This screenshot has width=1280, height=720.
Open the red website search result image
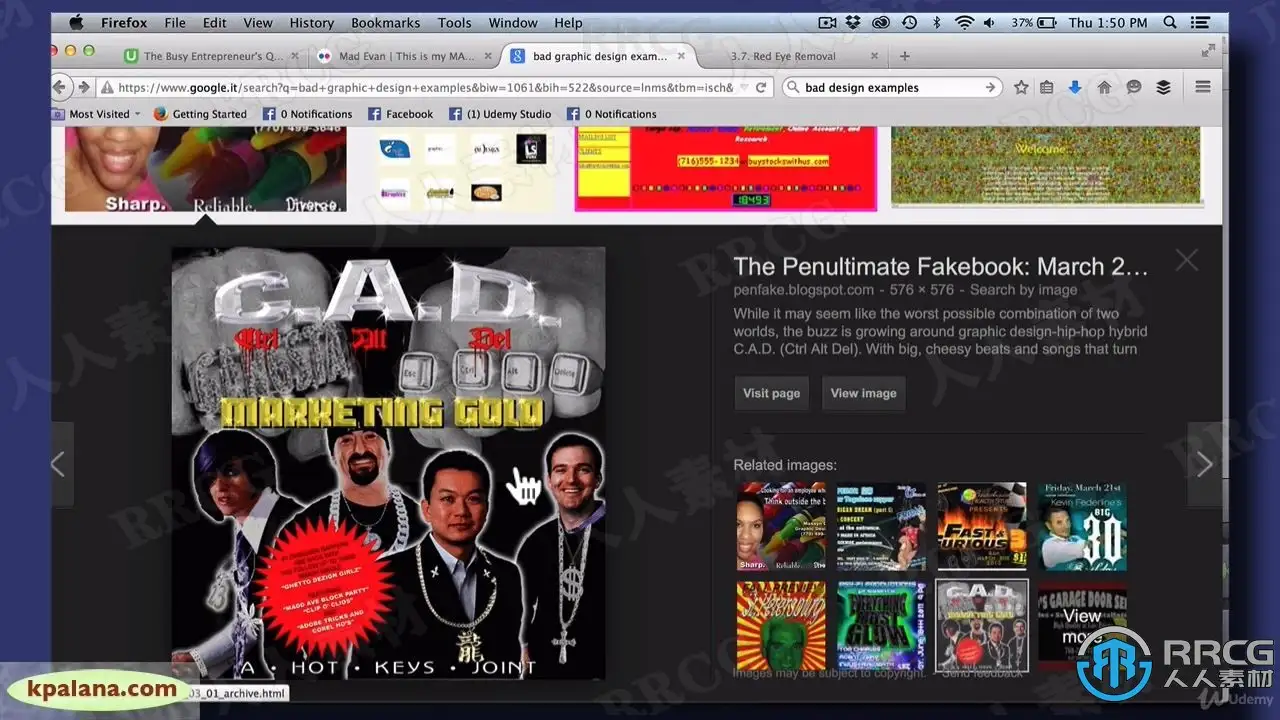coord(726,167)
